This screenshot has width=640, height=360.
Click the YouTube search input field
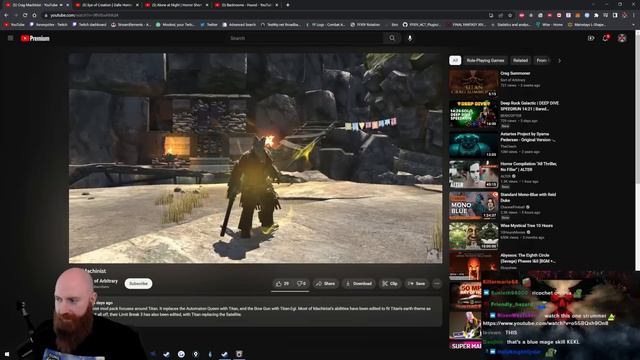(x=303, y=38)
